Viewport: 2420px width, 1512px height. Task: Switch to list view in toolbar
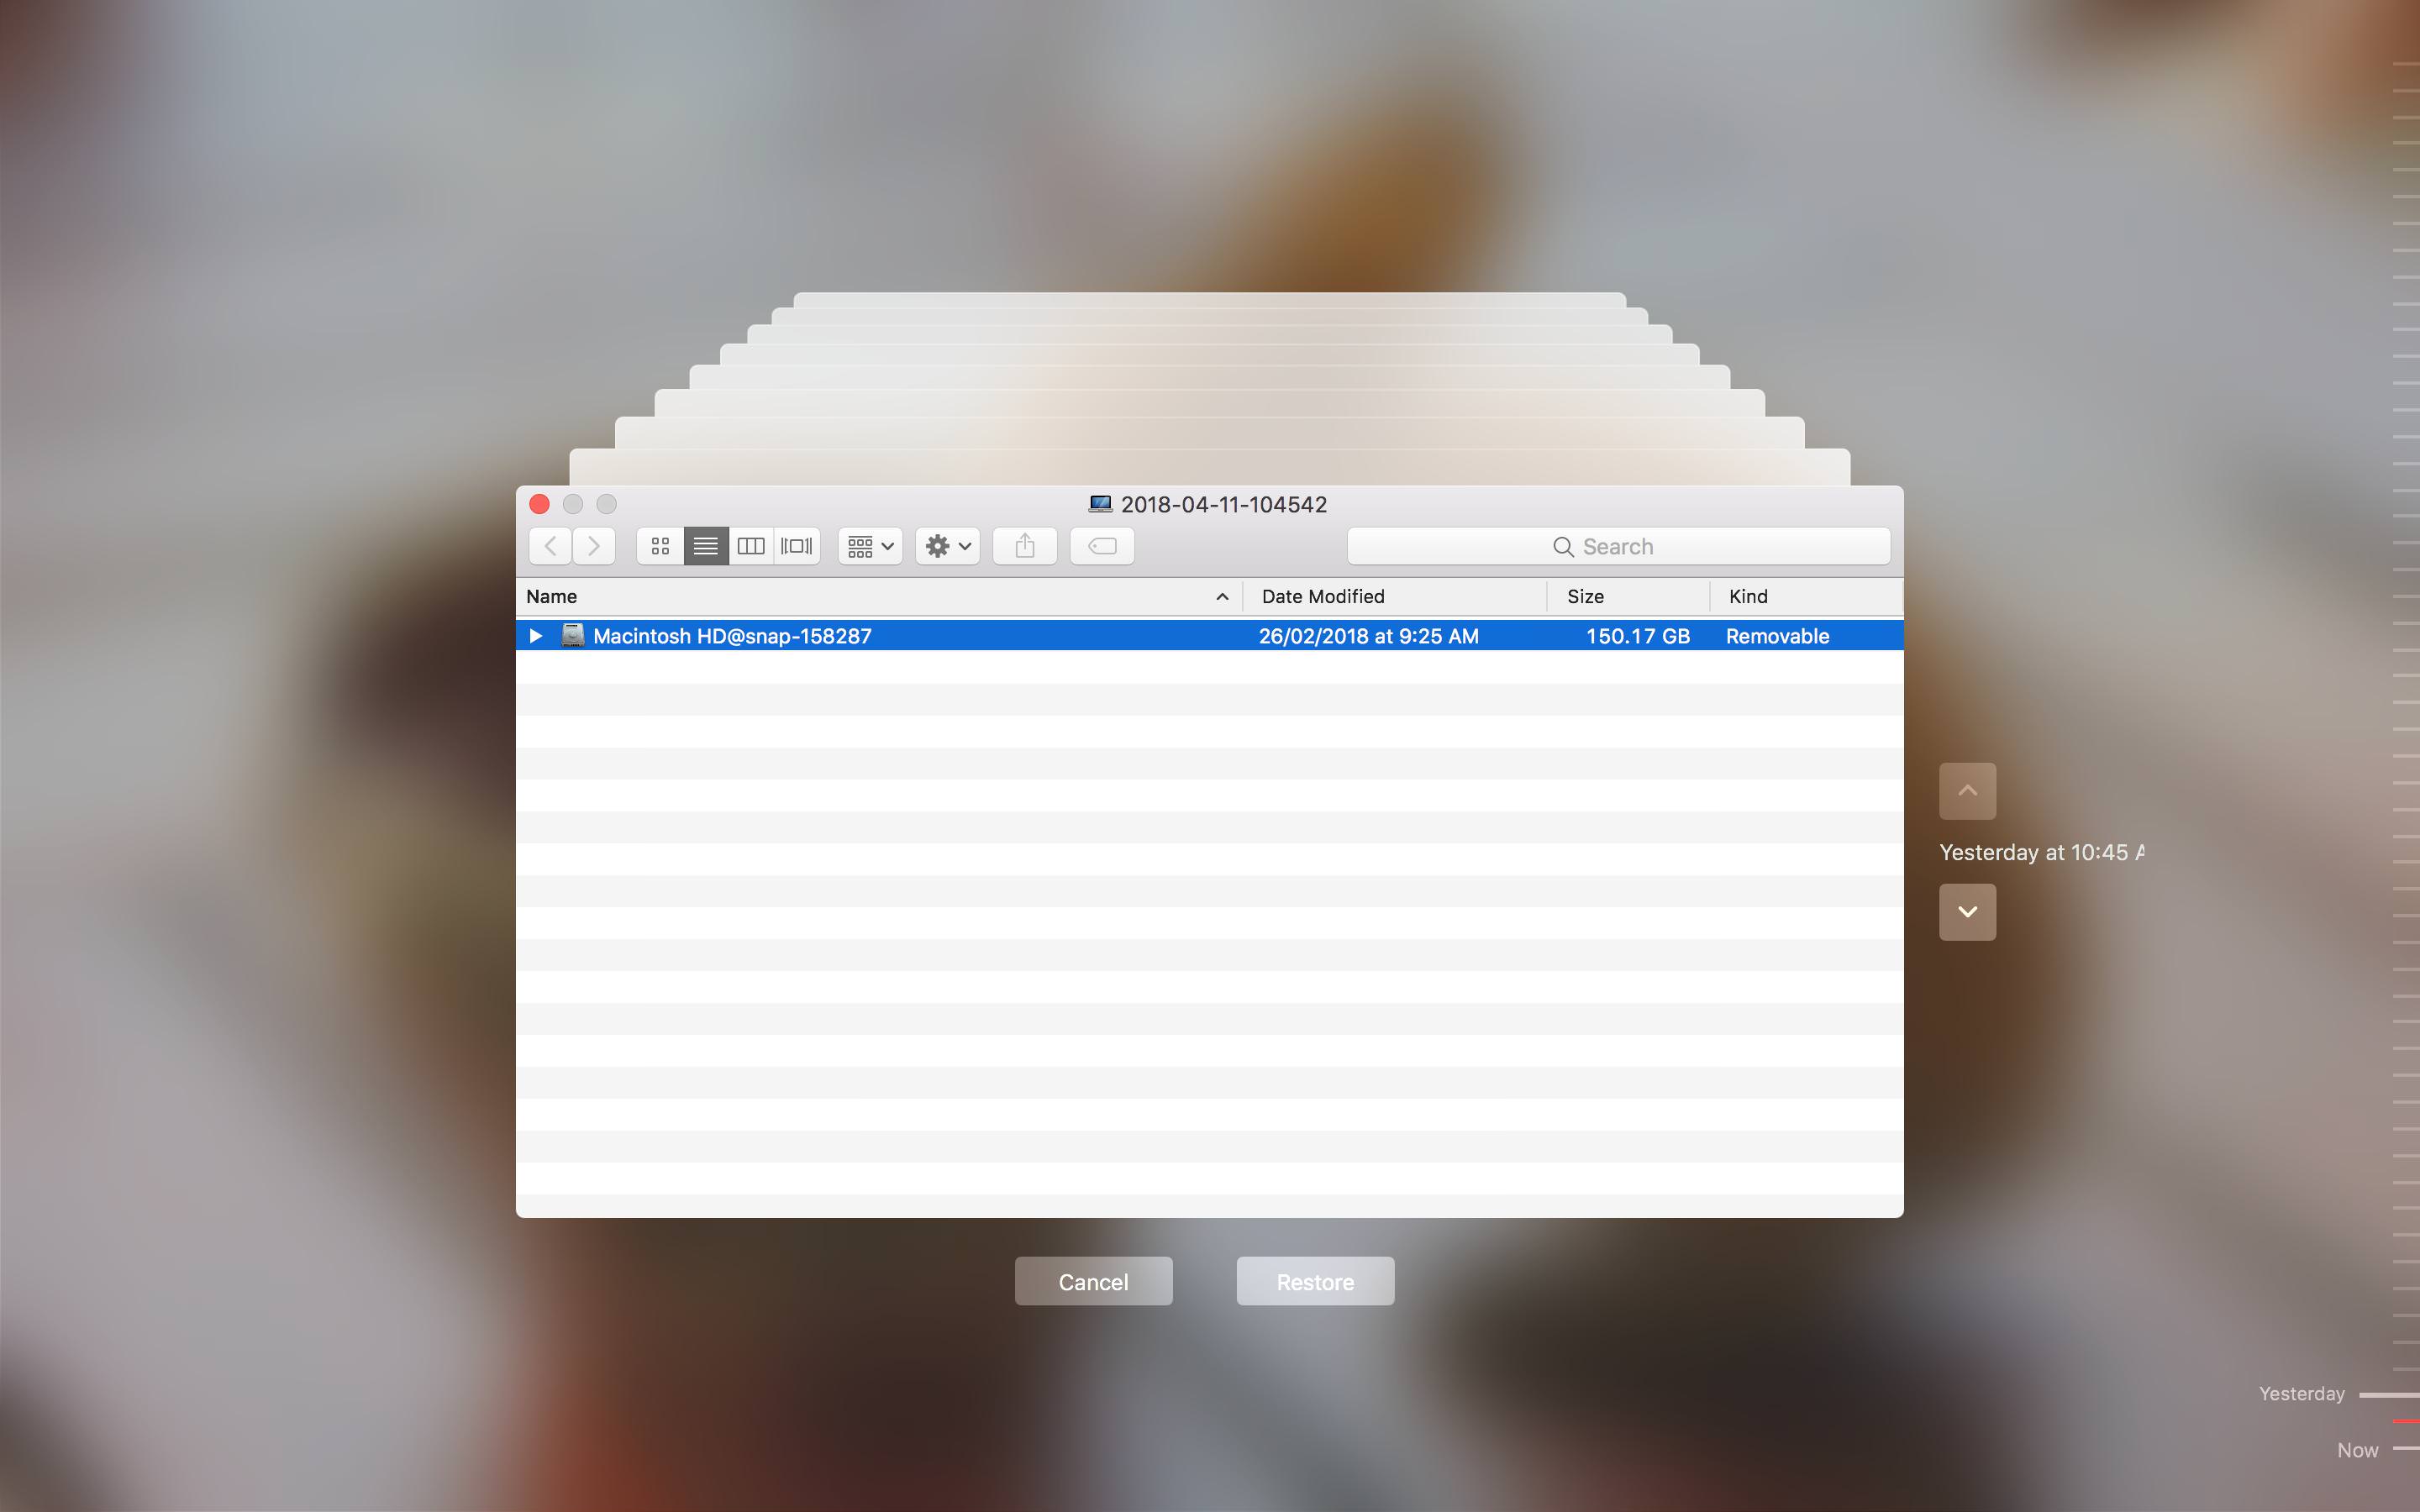coord(706,546)
